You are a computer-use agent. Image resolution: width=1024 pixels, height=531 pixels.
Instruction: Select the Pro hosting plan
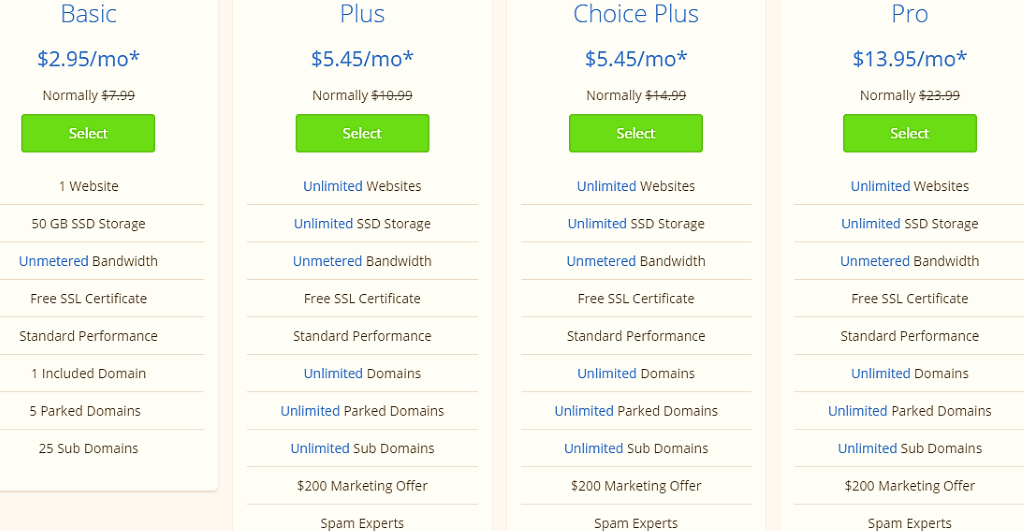click(910, 133)
